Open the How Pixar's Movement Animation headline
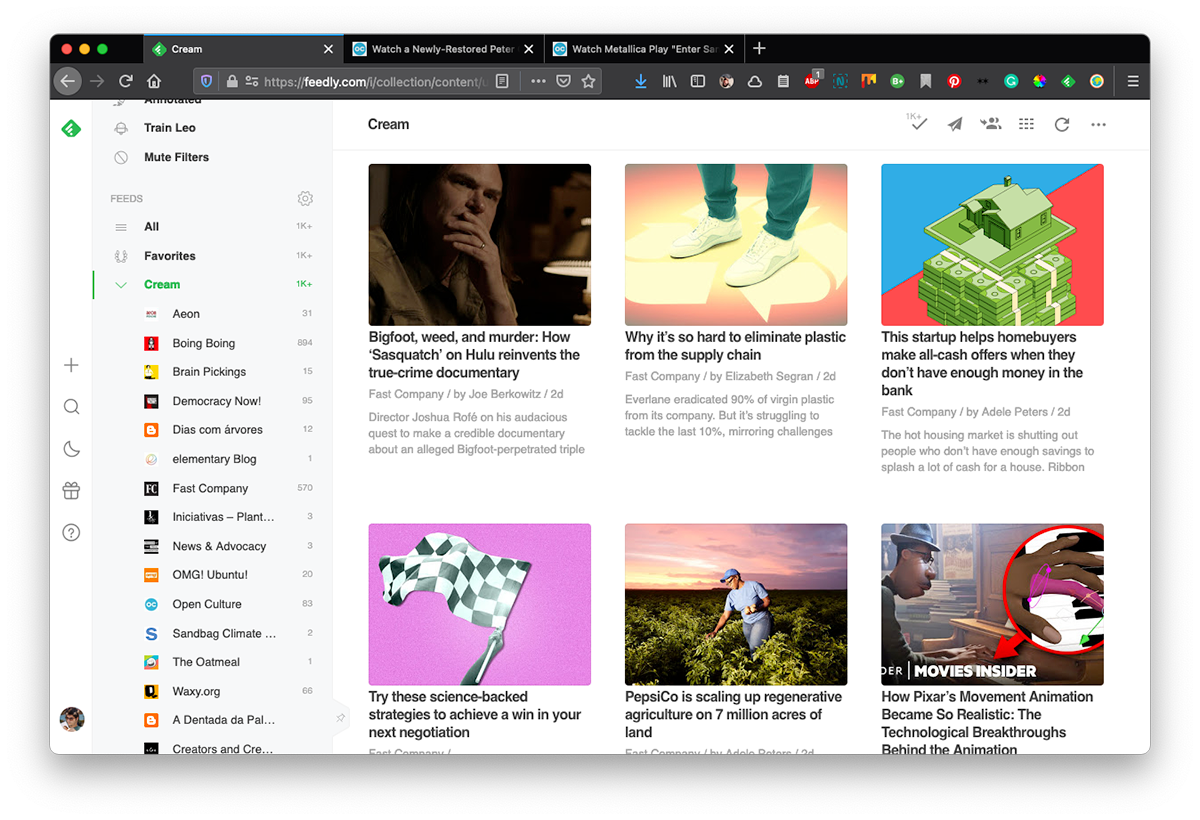 [x=987, y=723]
